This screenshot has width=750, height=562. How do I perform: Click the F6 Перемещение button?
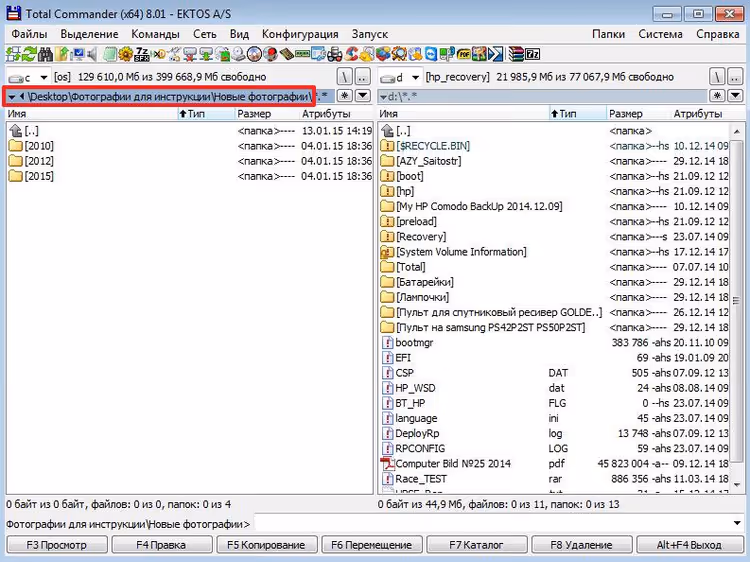click(371, 545)
